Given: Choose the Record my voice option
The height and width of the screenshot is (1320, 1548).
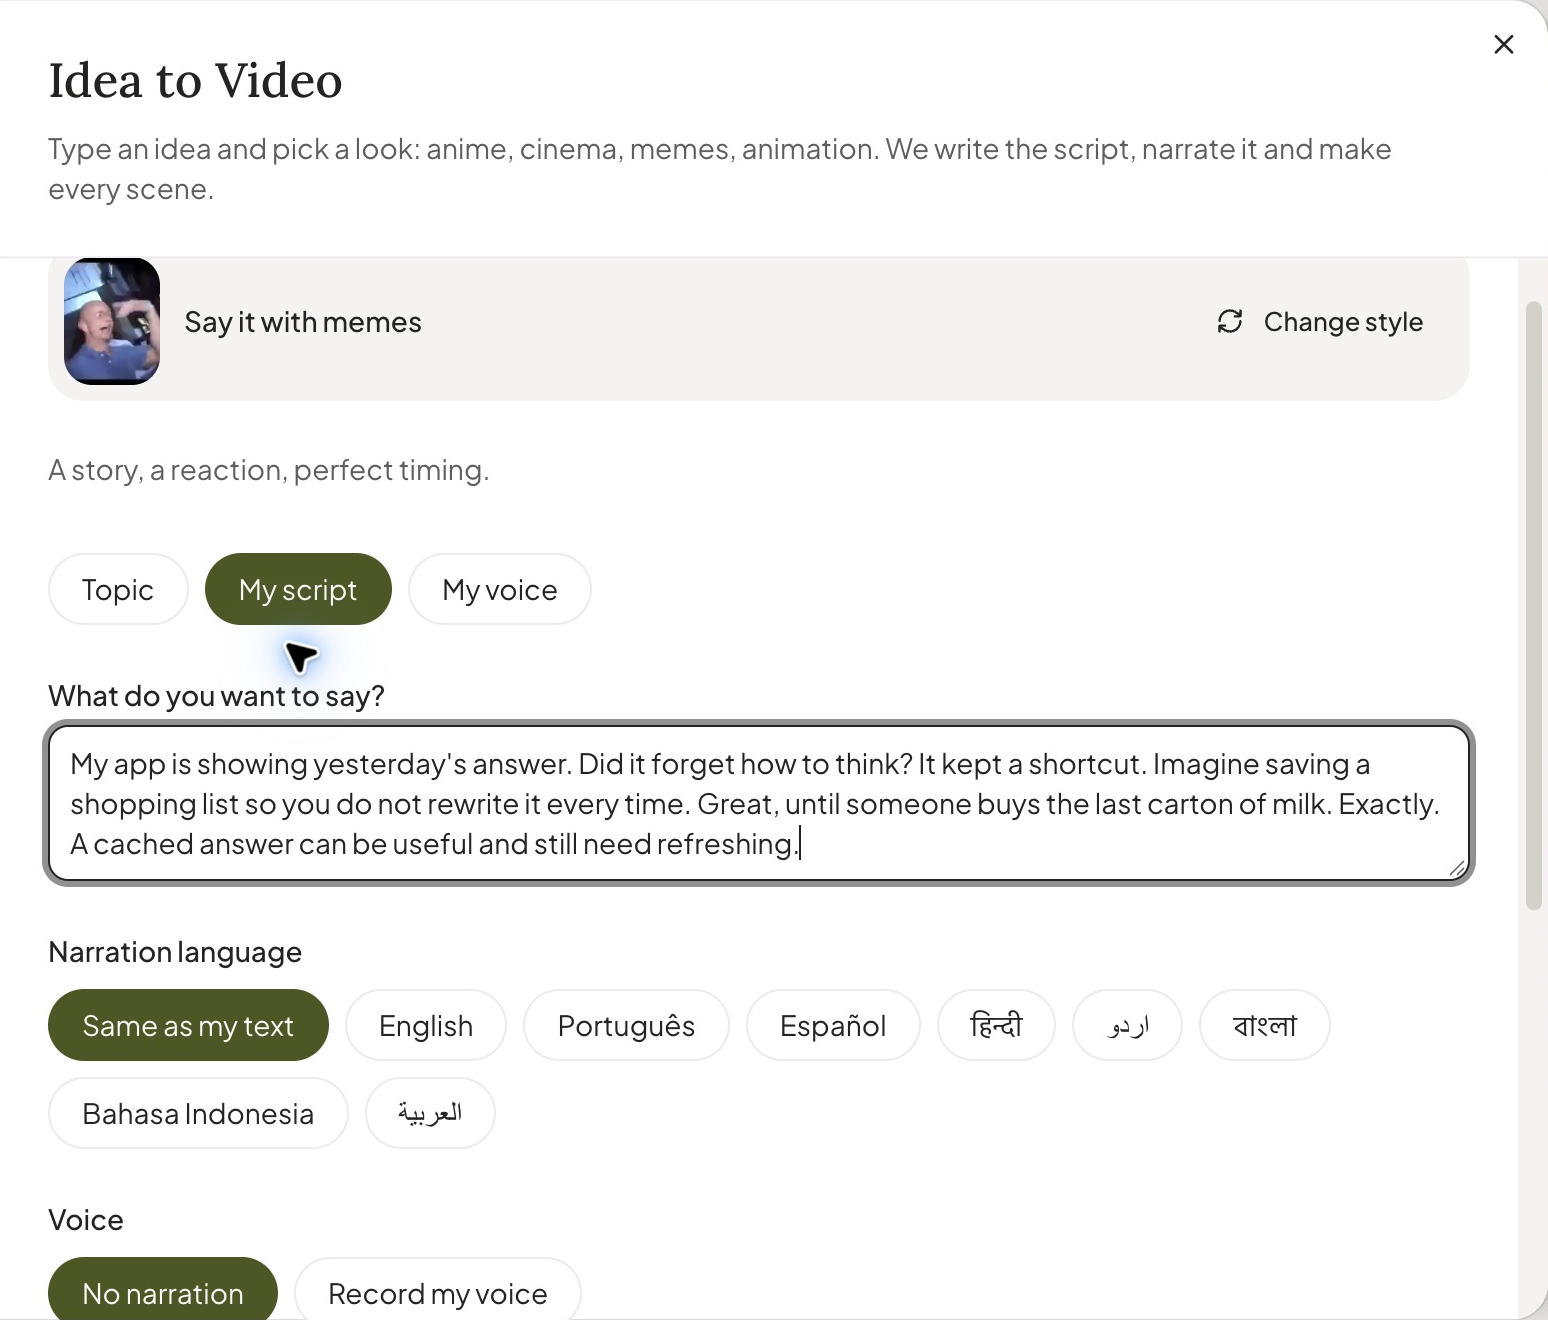Looking at the screenshot, I should coord(438,1289).
